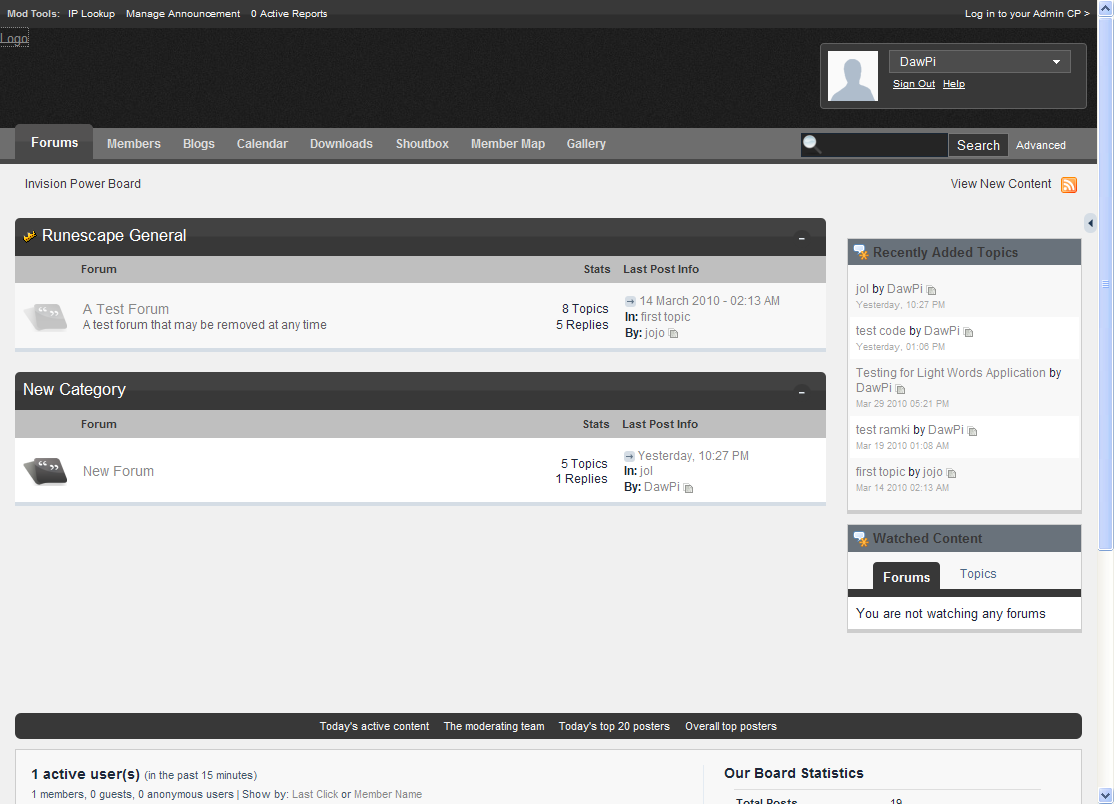Screen dimensions: 1114x804
Task: Click the go-to-last-post icon for first topic
Action: [x=630, y=301]
